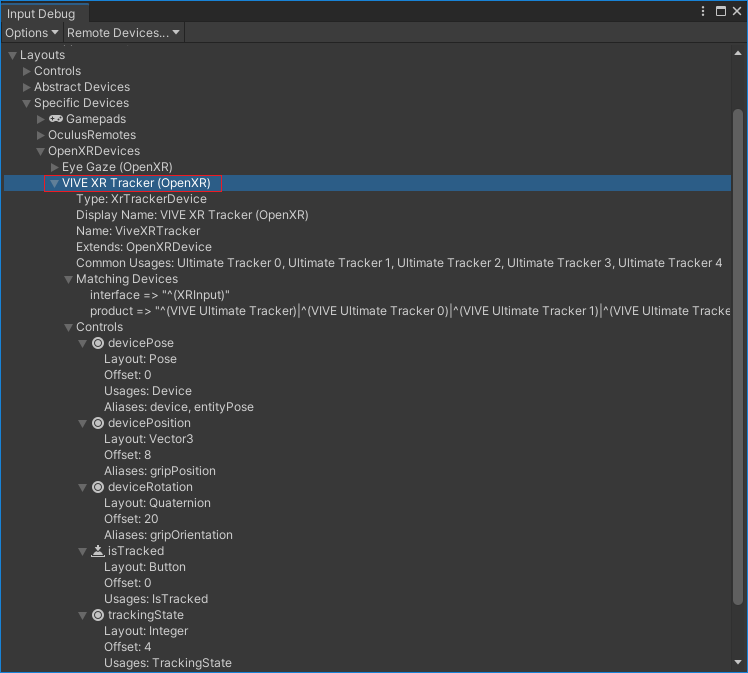Collapse the deviceRotation node
Screen dimensions: 748x673
[83, 487]
